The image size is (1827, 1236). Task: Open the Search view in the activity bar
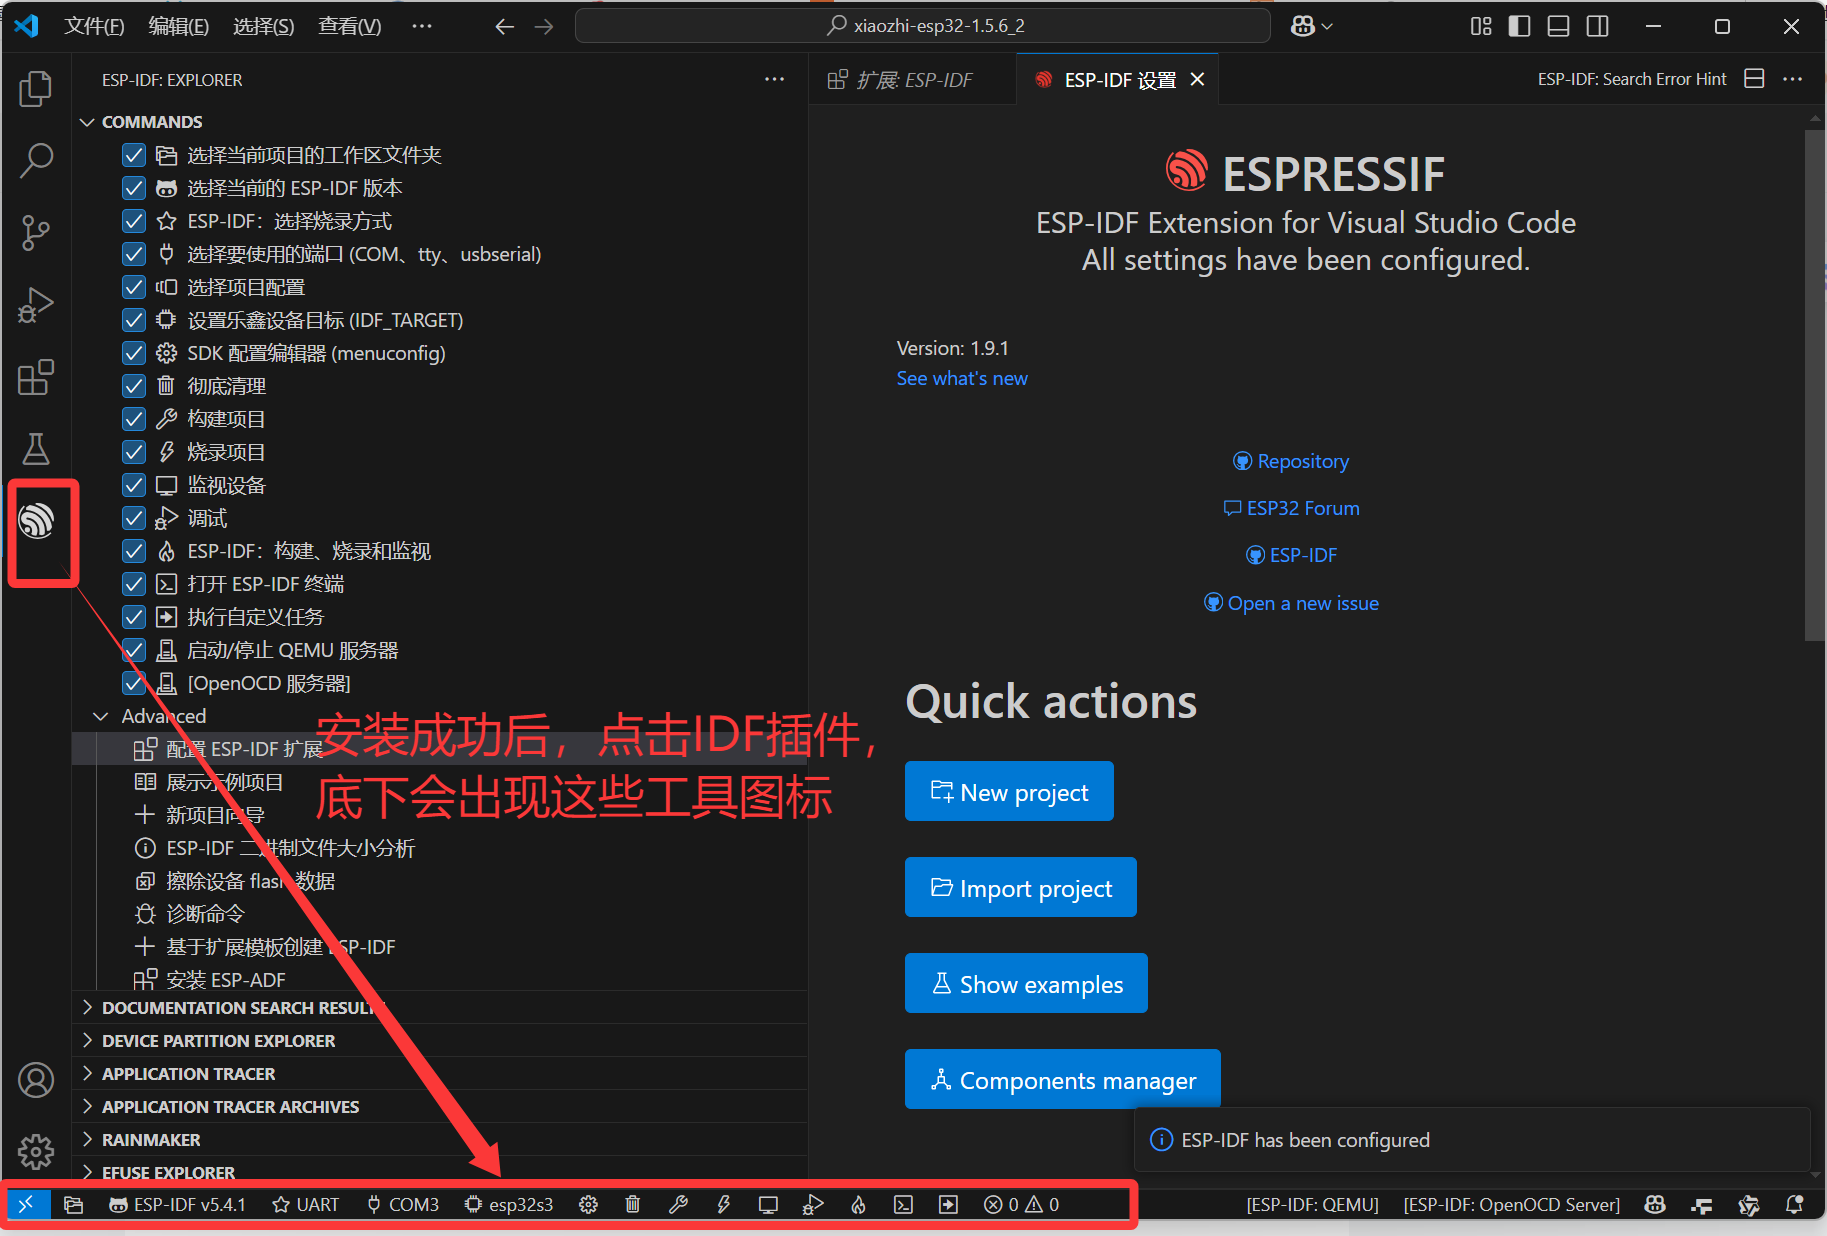[x=36, y=160]
